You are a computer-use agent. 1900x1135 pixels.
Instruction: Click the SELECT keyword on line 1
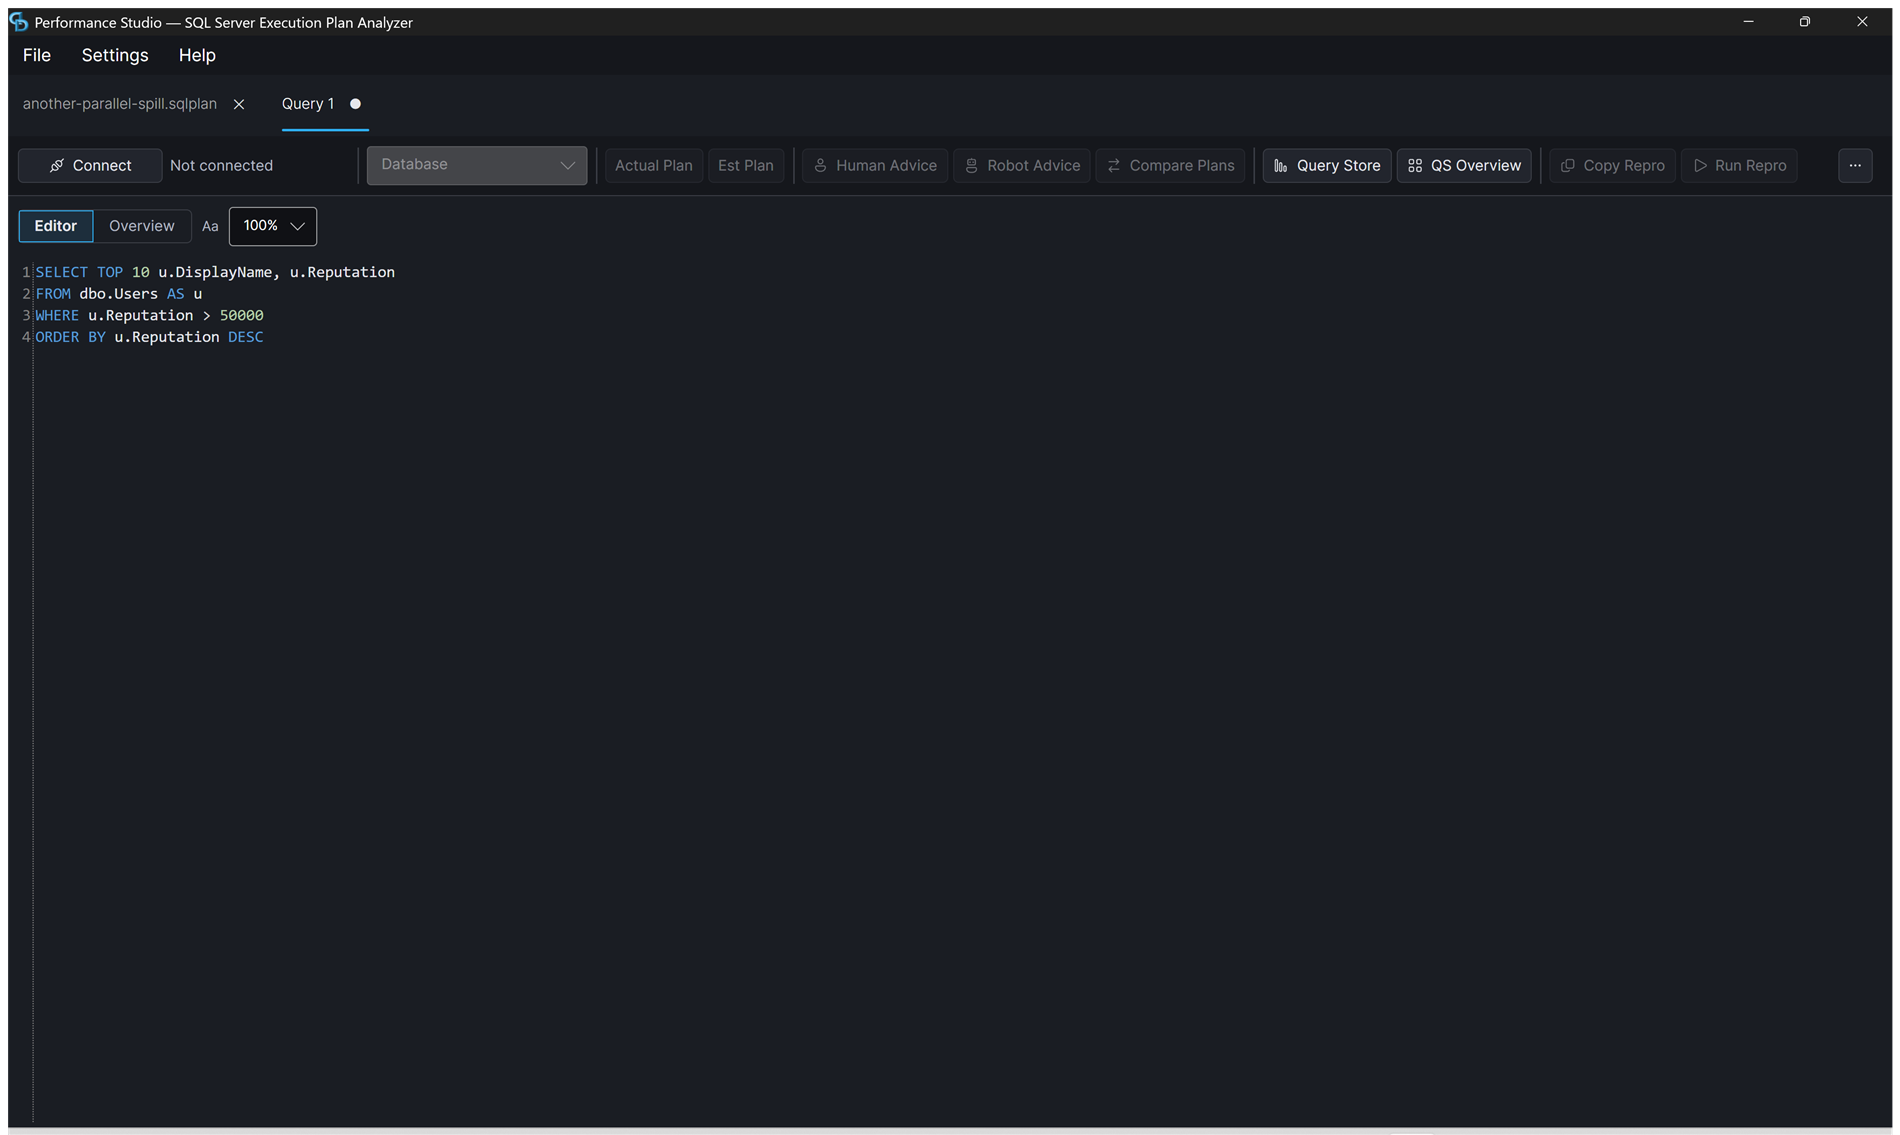tap(62, 272)
